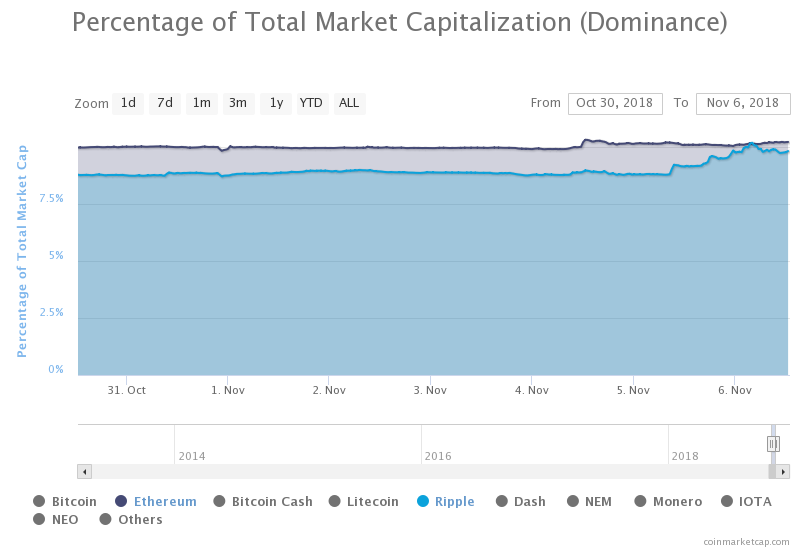The image size is (800, 550).
Task: Choose the YTD zoom option
Action: 312,103
